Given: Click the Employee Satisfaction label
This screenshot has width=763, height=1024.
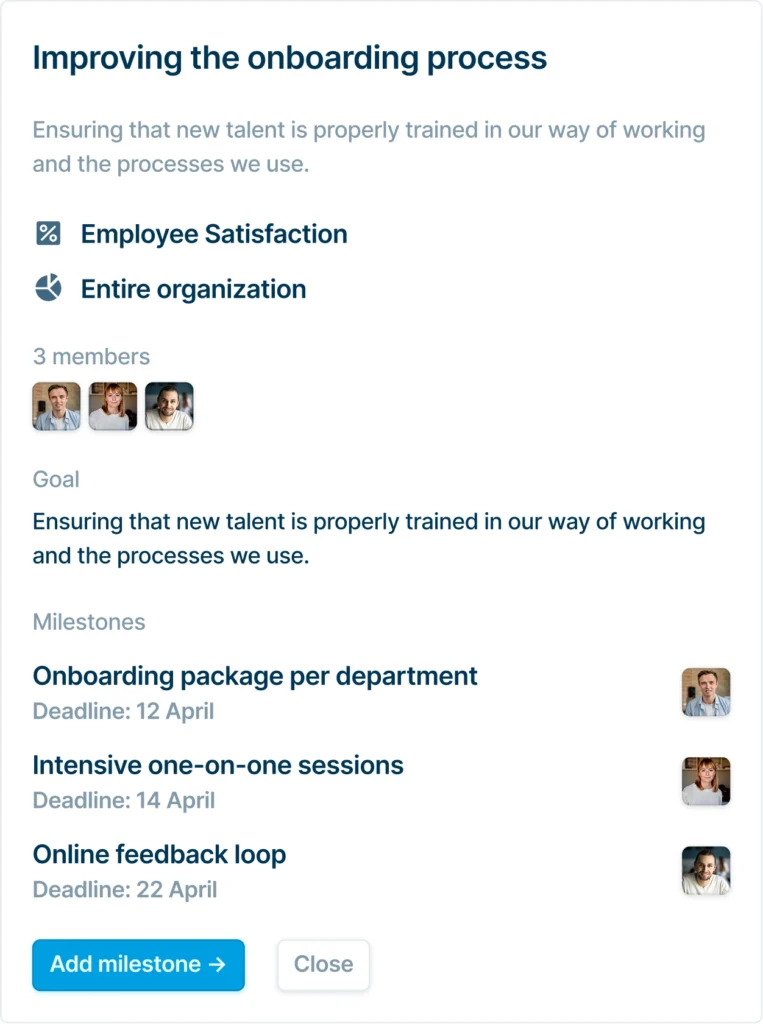Looking at the screenshot, I should pyautogui.click(x=214, y=233).
